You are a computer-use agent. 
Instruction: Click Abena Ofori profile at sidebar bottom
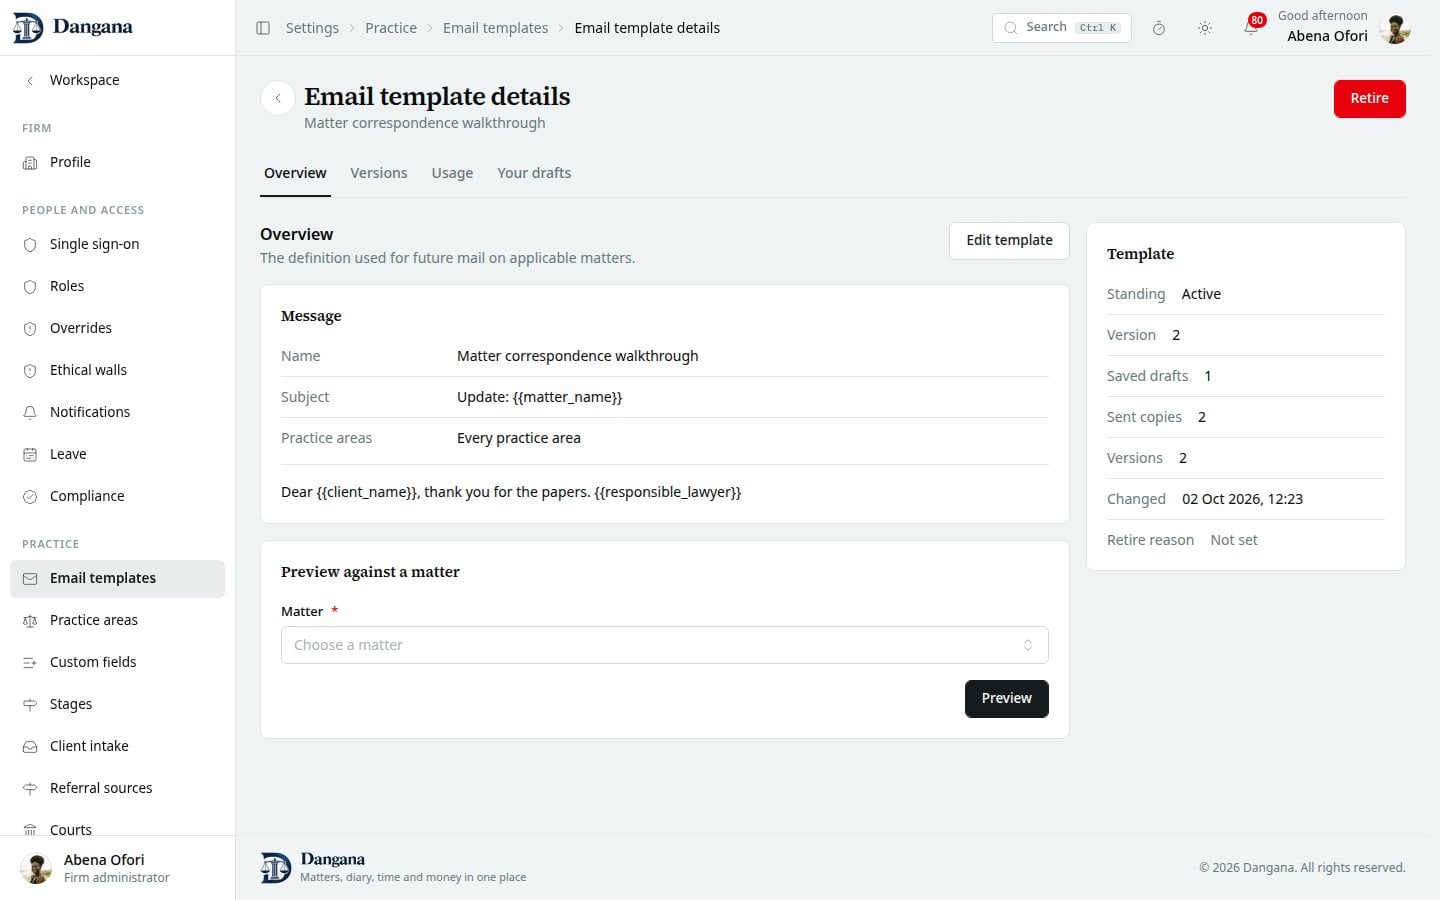click(117, 868)
